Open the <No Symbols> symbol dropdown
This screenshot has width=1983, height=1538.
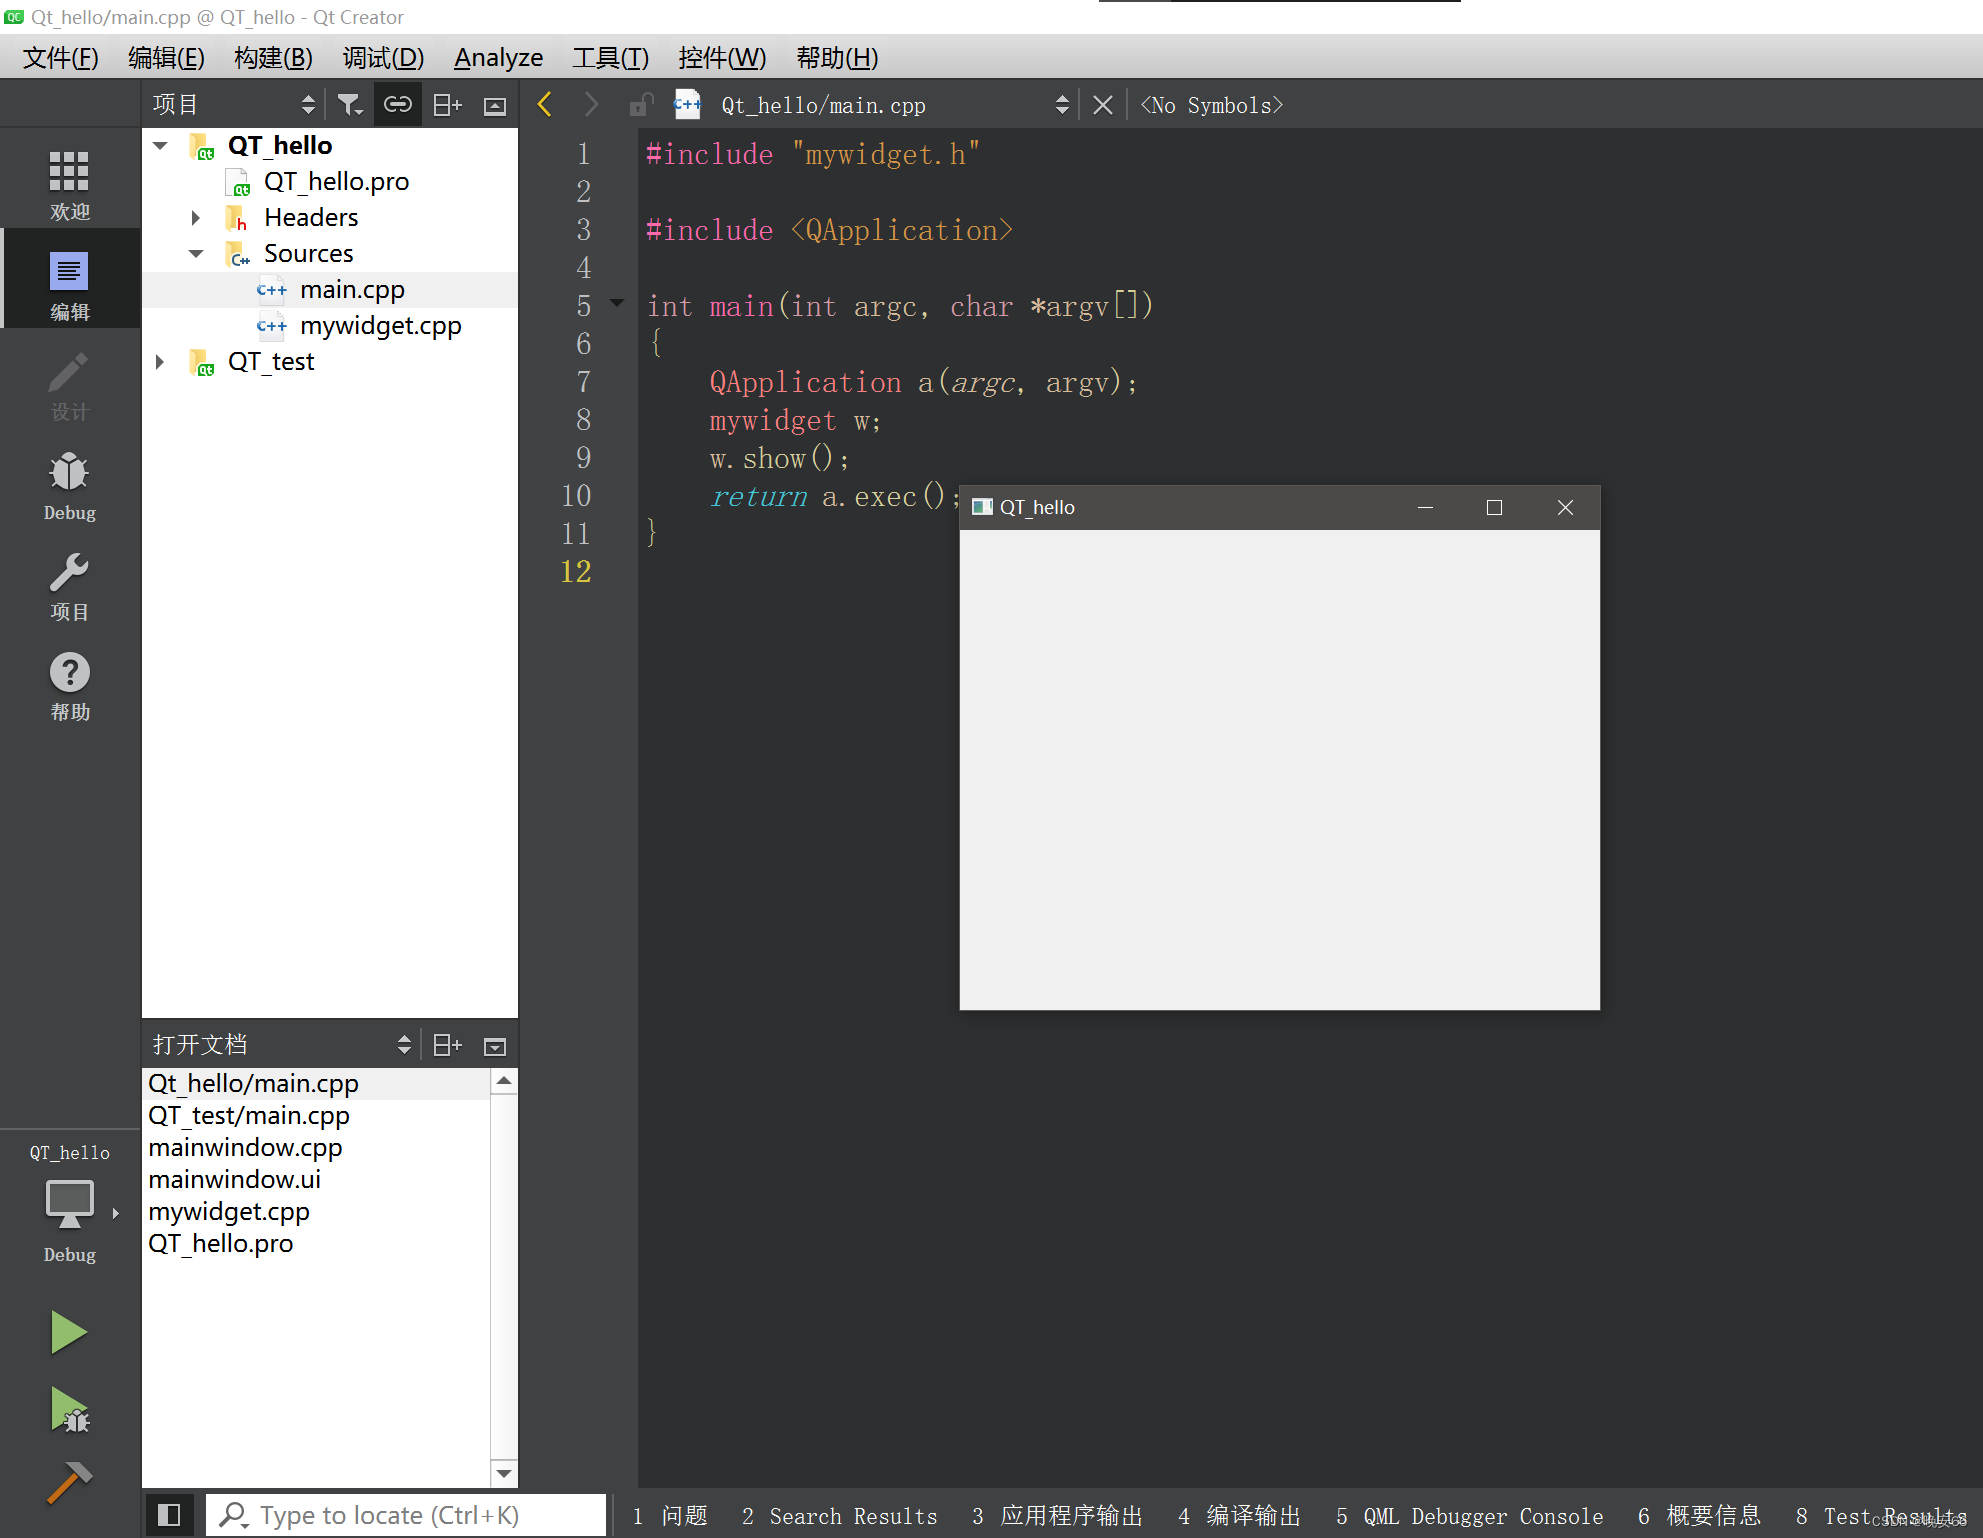1212,105
